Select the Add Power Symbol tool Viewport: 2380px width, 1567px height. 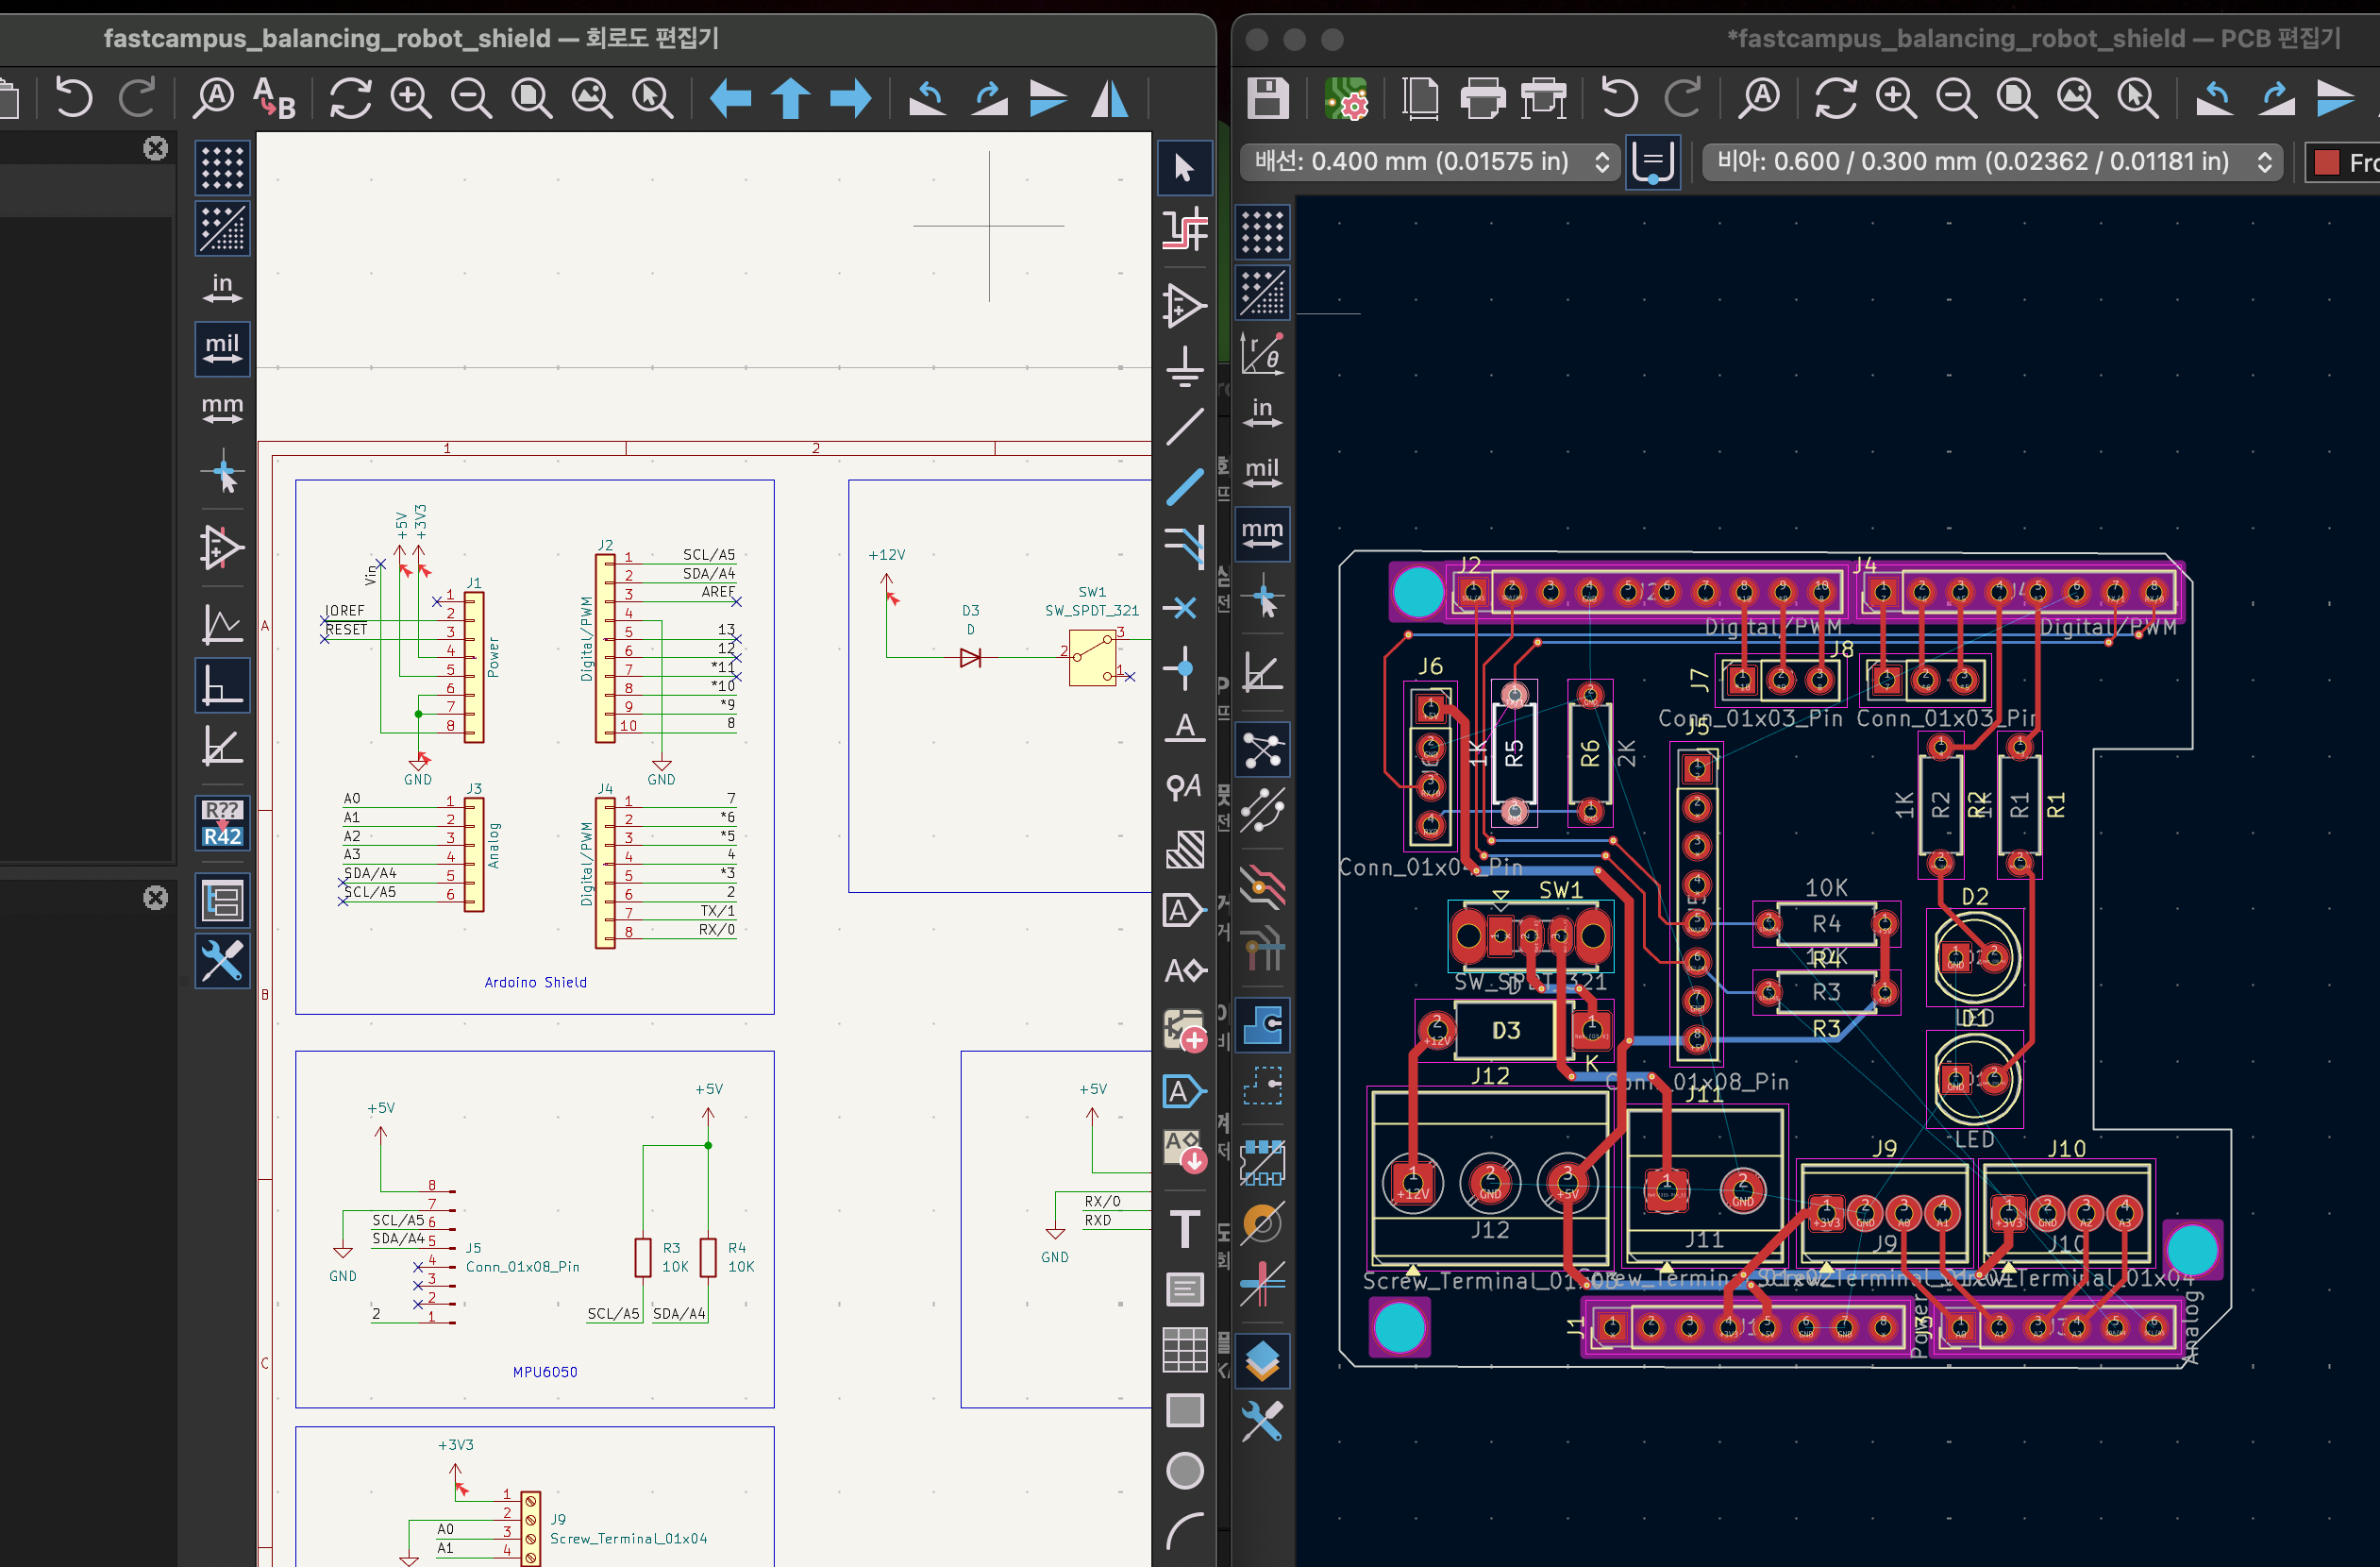[x=1185, y=366]
